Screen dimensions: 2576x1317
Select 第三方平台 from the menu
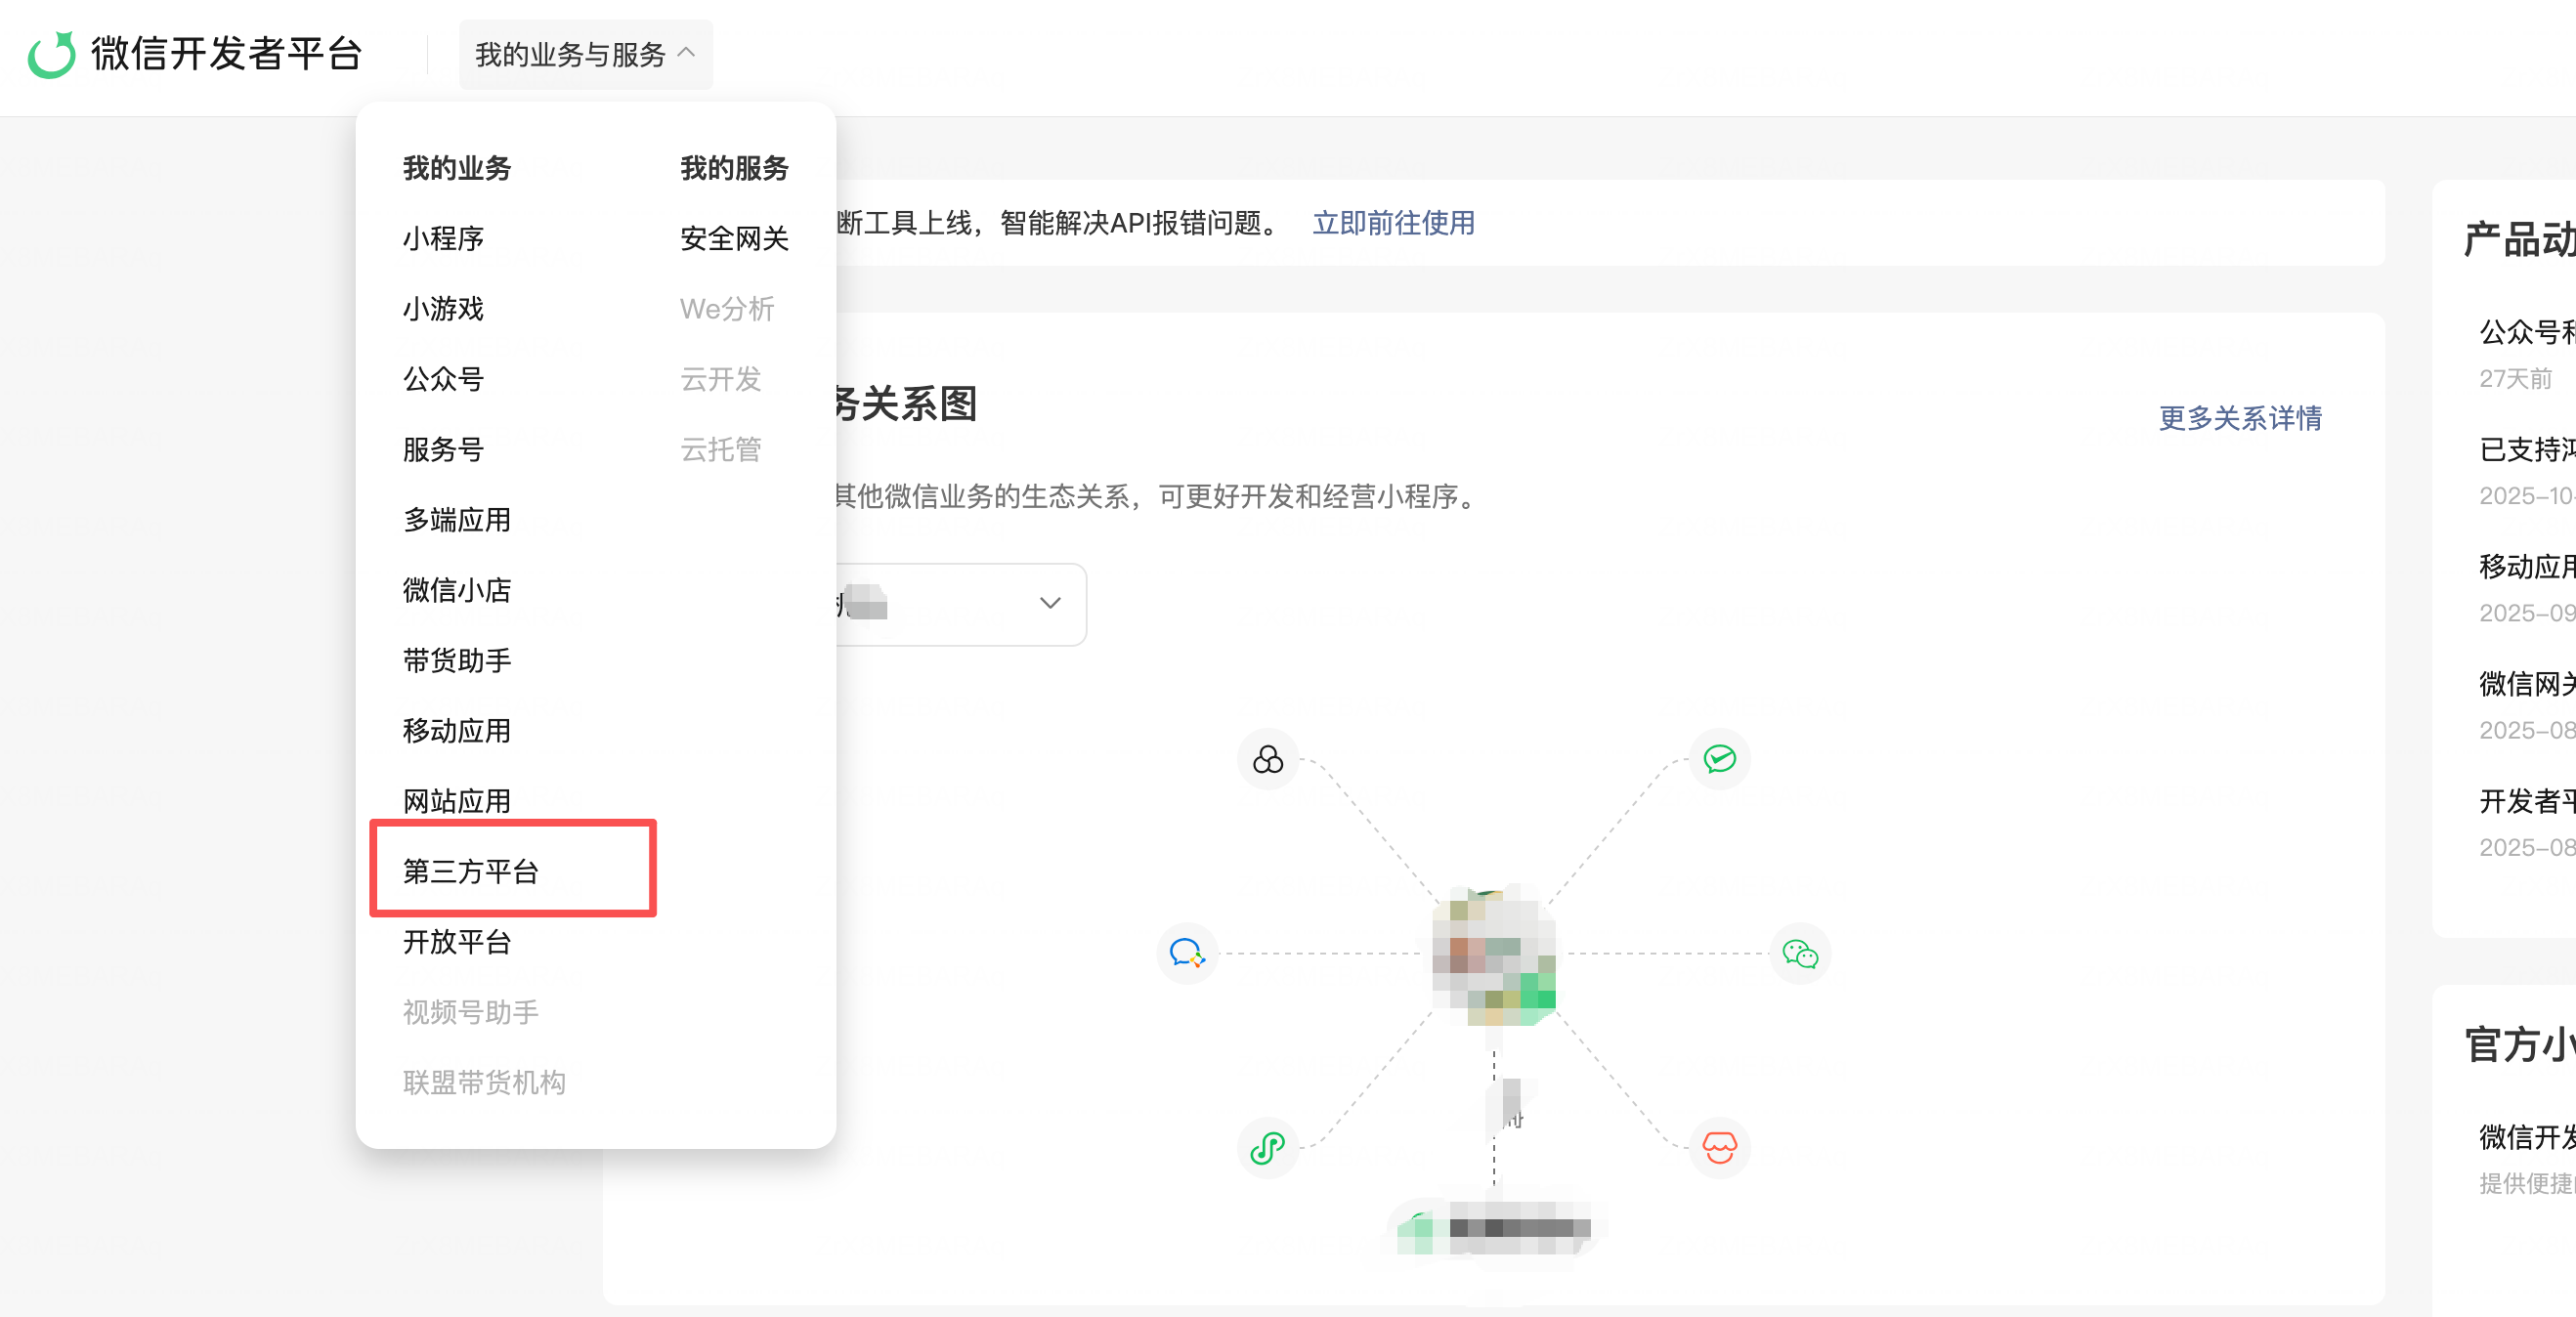(471, 871)
